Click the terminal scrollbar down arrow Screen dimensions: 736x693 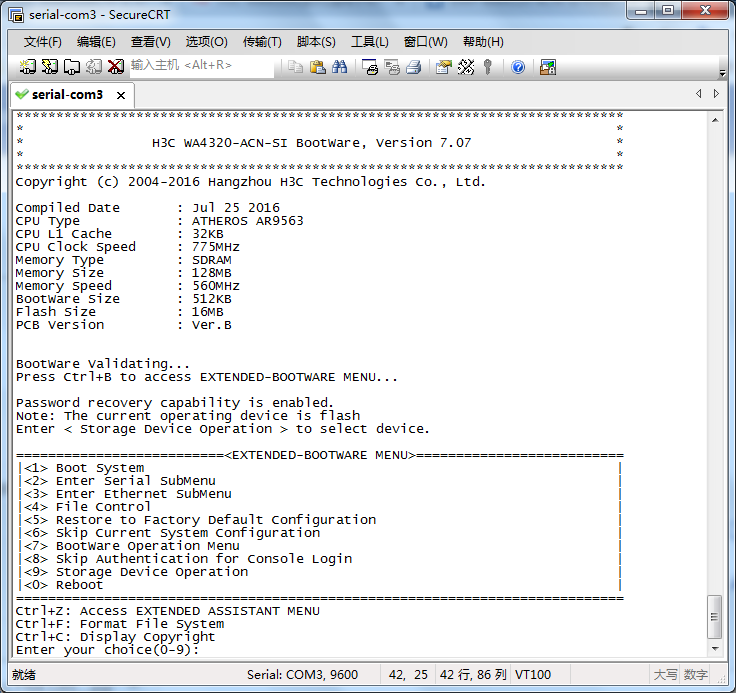pos(714,649)
